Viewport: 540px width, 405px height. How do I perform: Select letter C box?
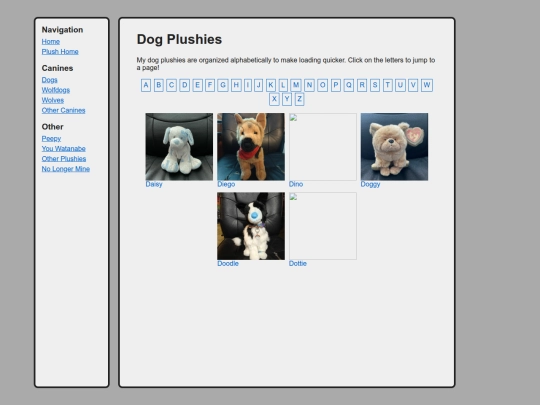point(172,85)
